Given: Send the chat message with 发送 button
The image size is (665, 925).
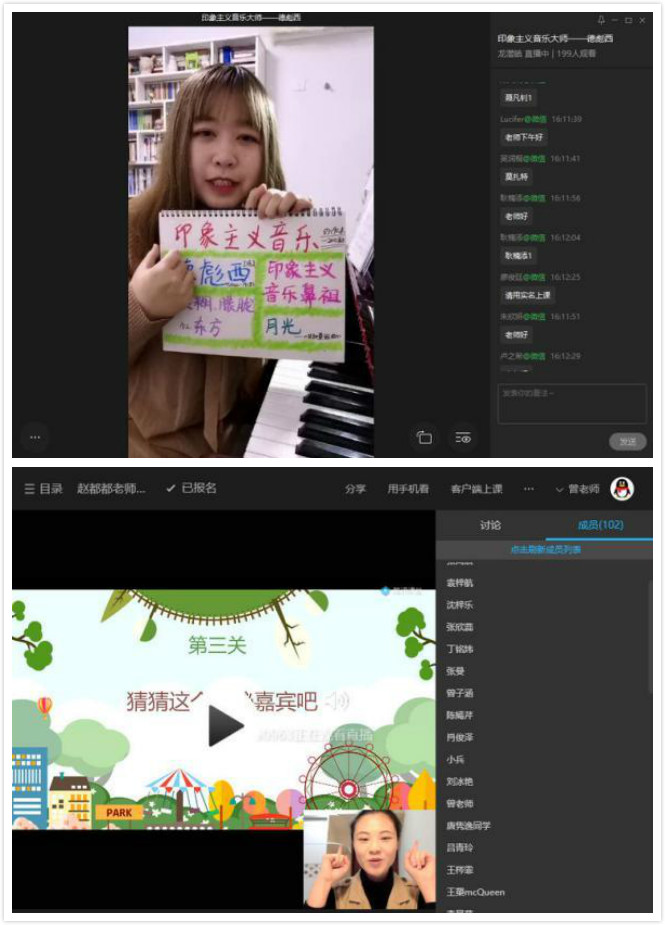Looking at the screenshot, I should click(x=627, y=441).
